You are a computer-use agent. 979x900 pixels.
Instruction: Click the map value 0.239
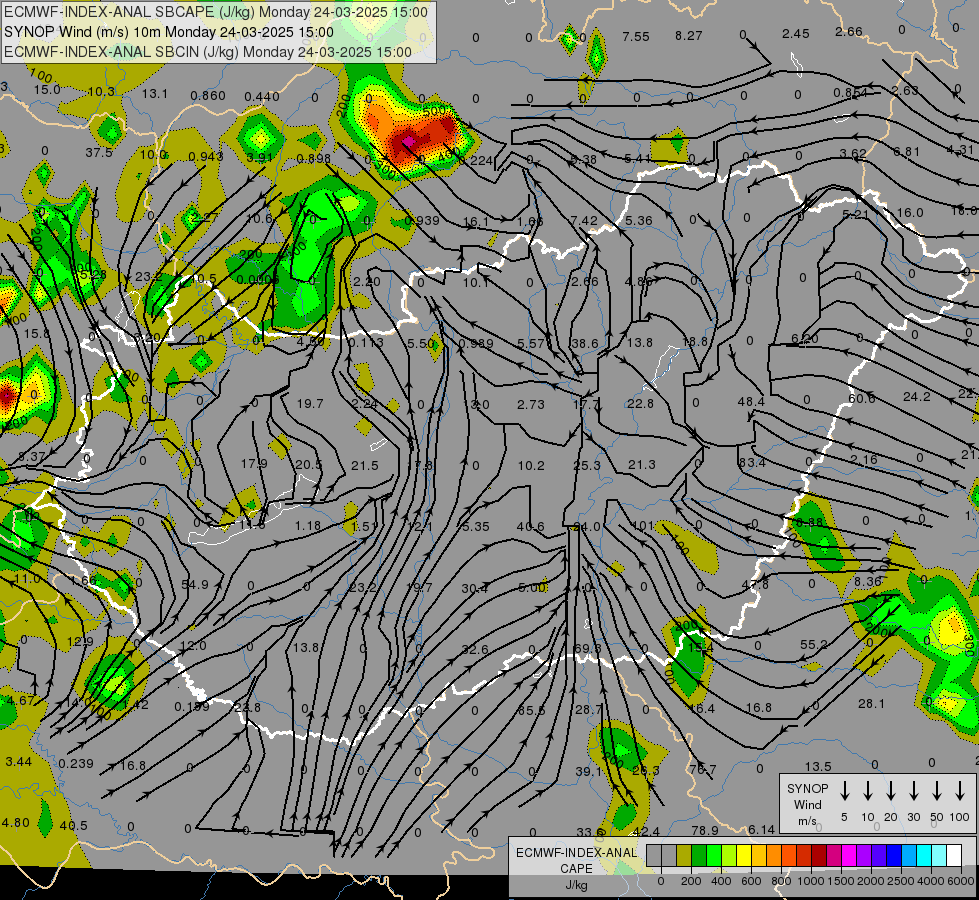pos(76,763)
